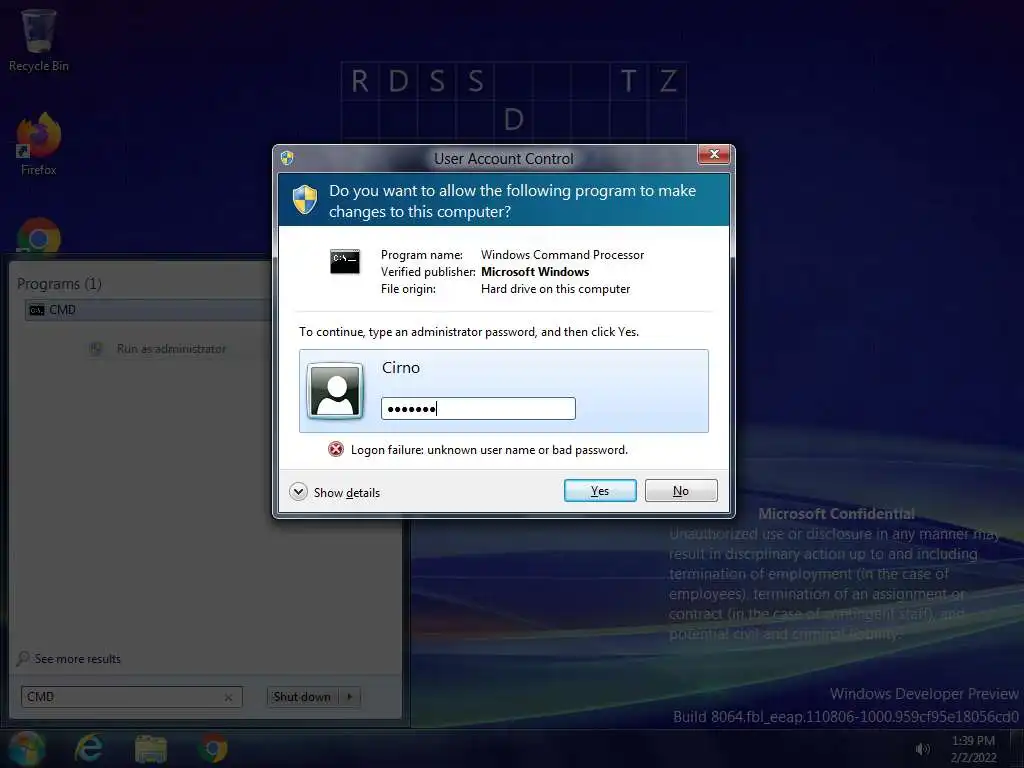Open the Recycle Bin desktop icon
The image size is (1024, 768).
pos(39,40)
